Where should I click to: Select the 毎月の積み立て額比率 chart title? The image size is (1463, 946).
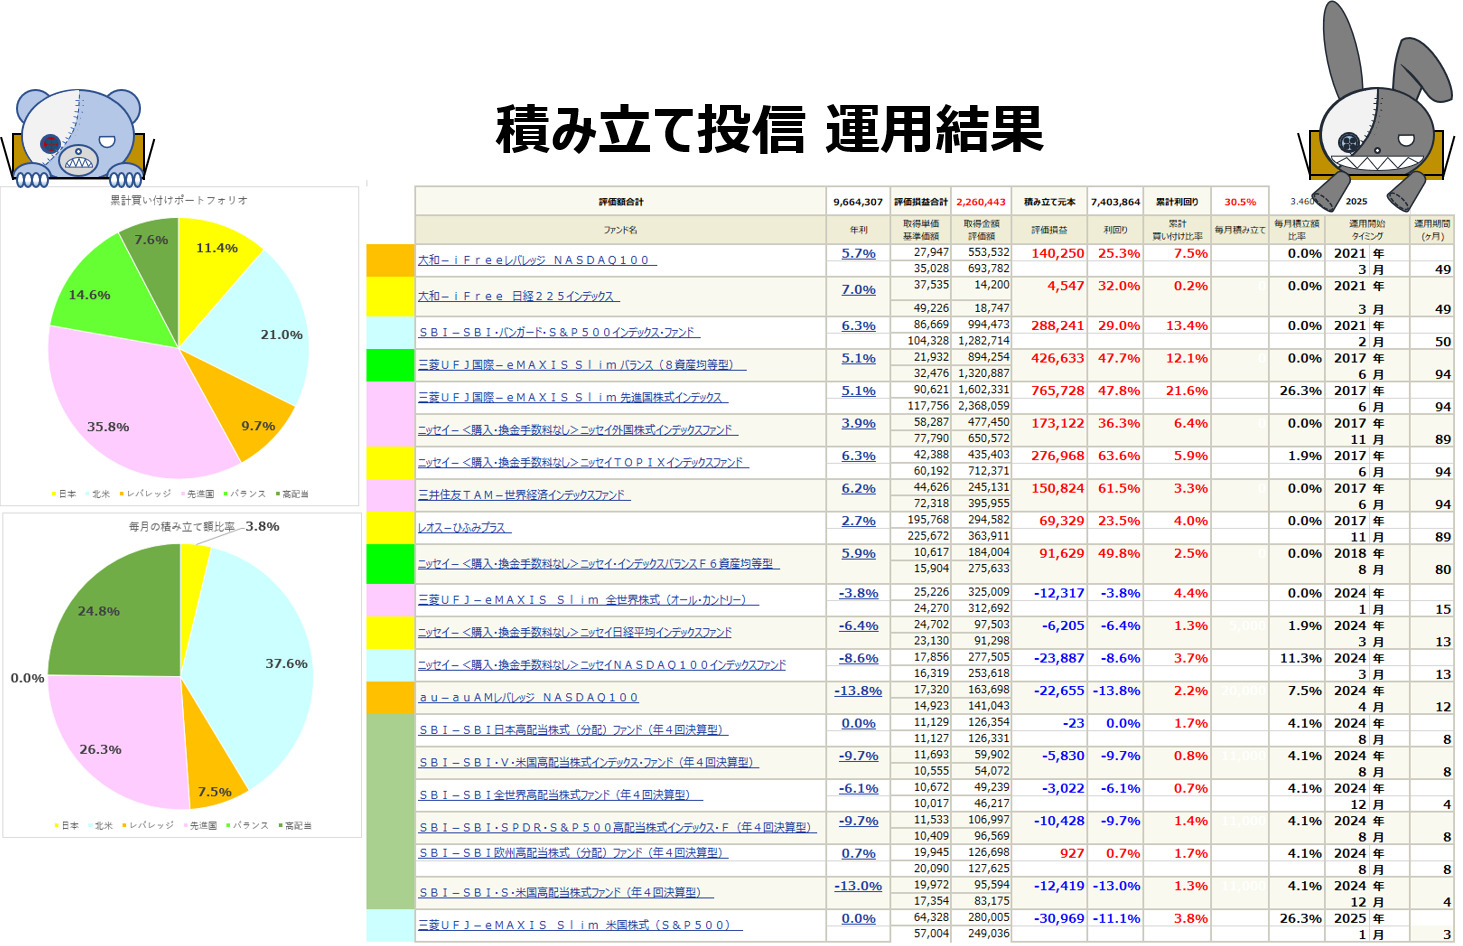[x=181, y=526]
